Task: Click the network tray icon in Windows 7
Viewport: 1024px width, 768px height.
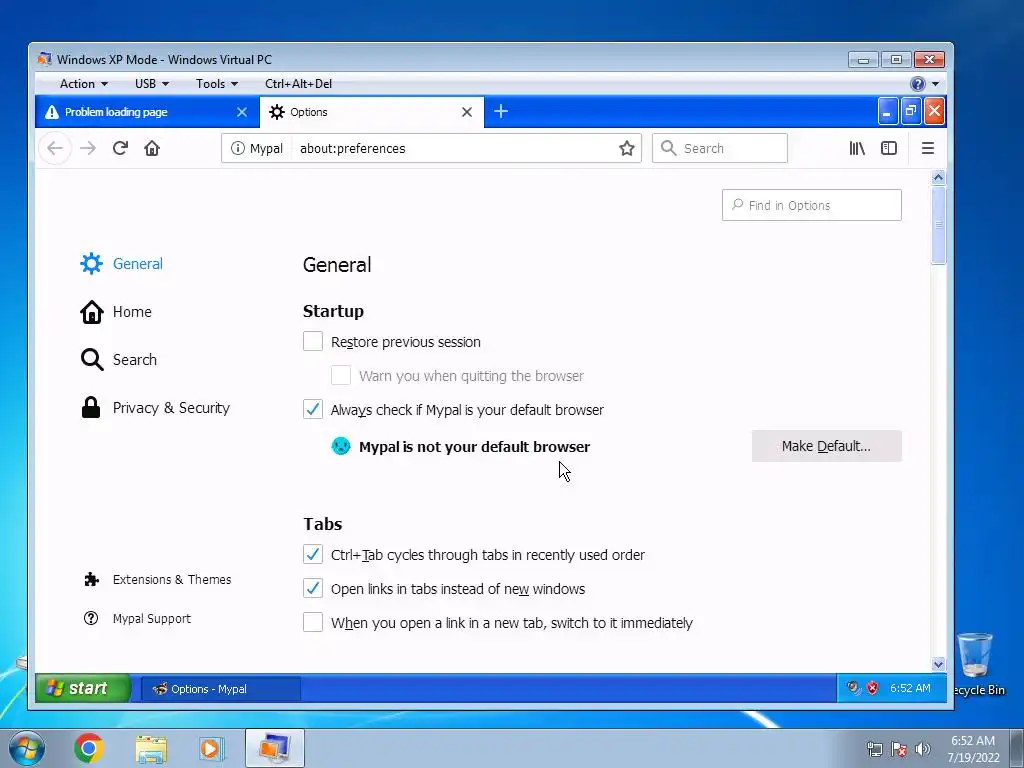Action: tap(874, 749)
